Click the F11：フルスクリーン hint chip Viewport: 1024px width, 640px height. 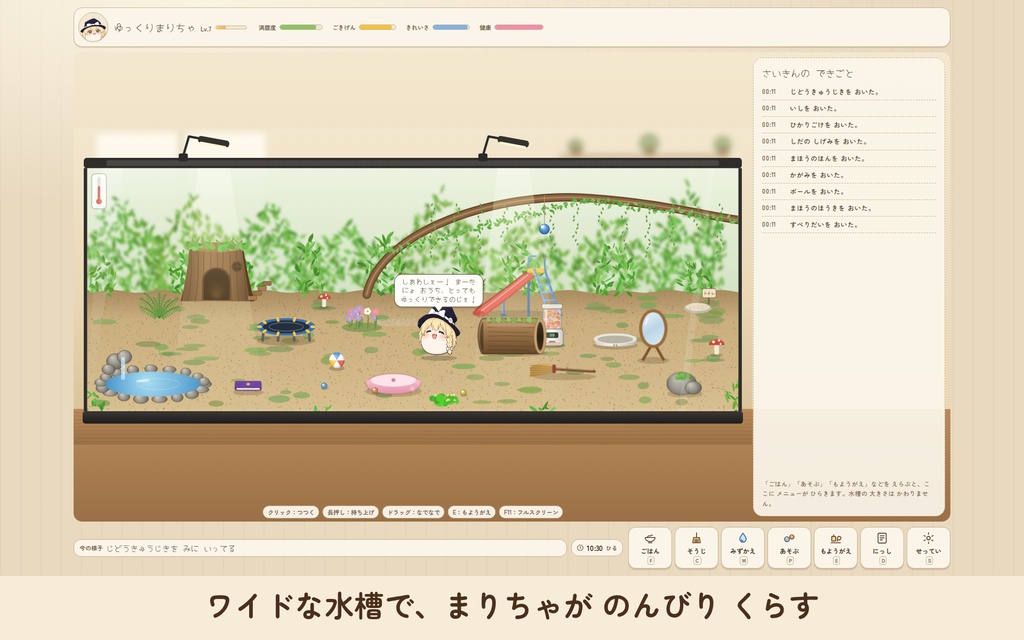[x=531, y=512]
